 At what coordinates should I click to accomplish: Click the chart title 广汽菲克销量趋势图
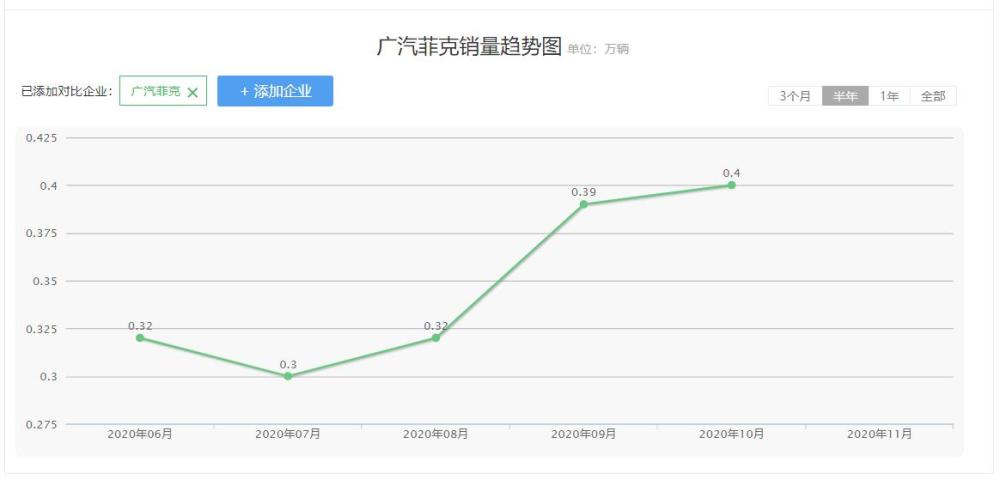[469, 47]
